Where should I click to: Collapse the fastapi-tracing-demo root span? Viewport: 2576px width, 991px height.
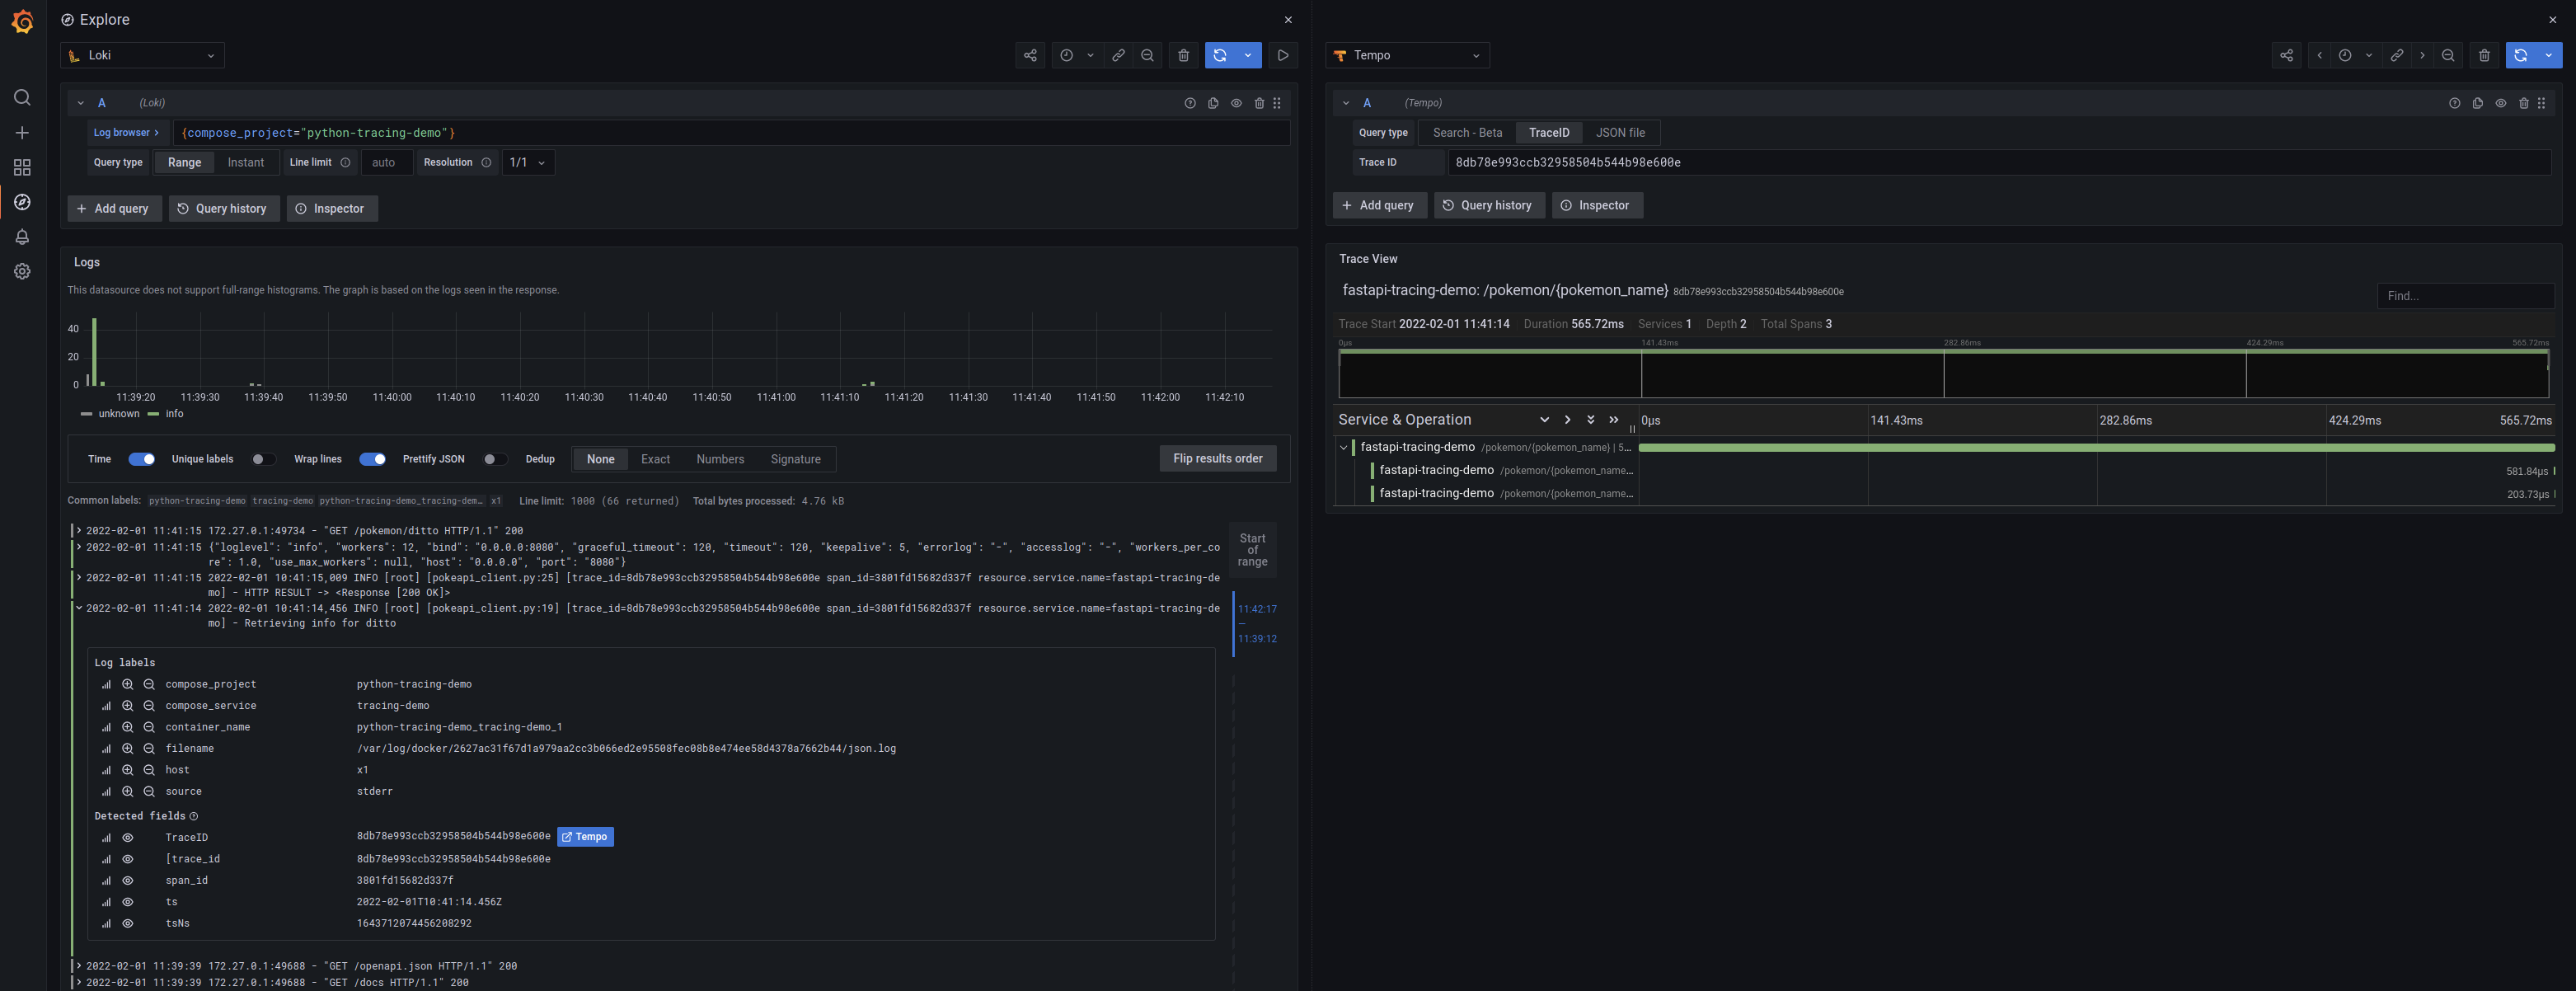(1344, 448)
